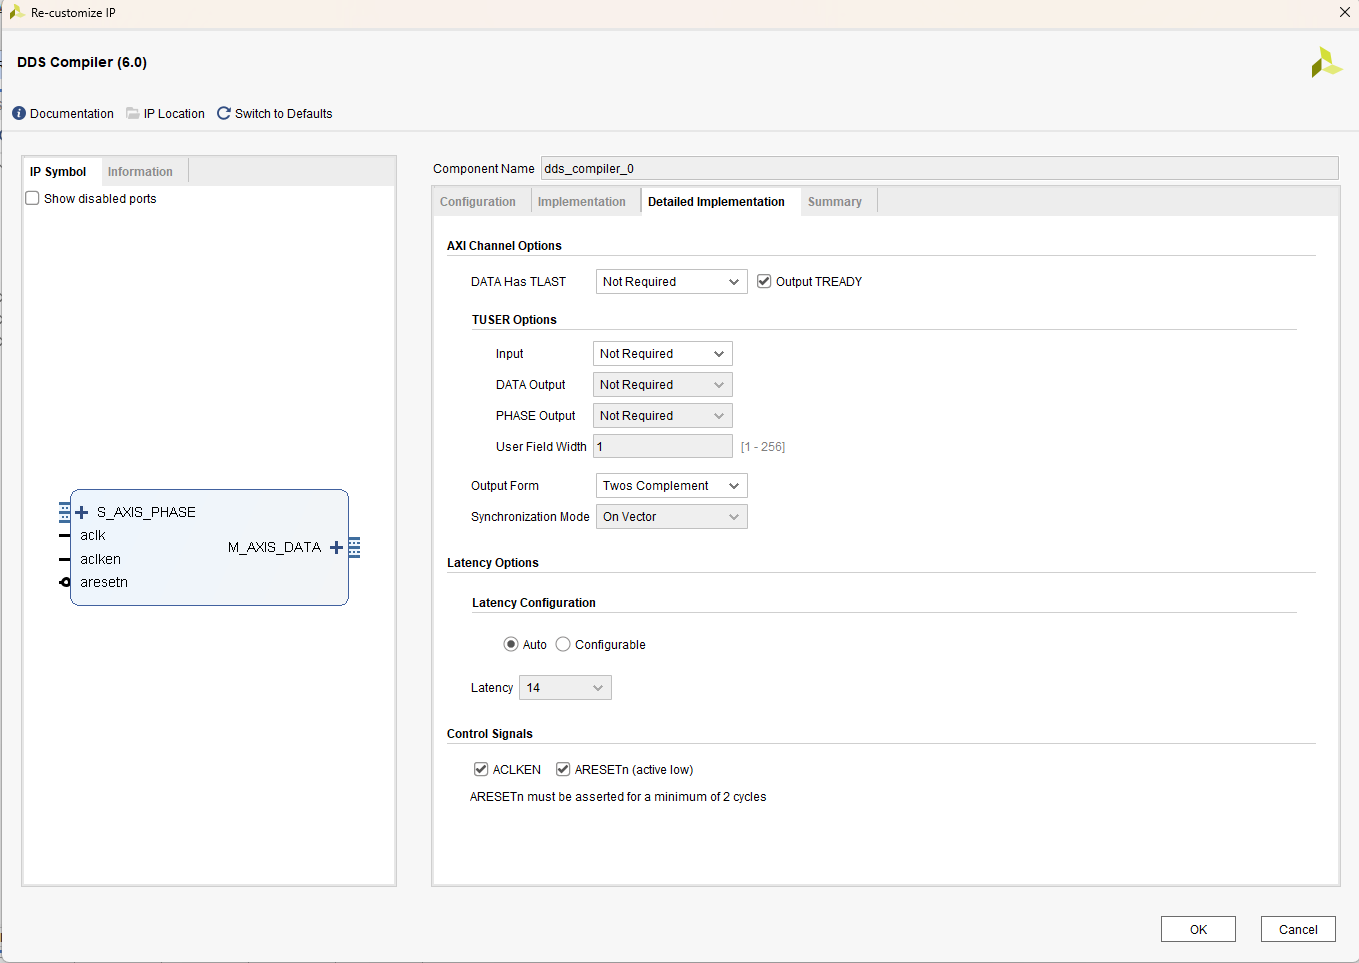This screenshot has height=963, width=1359.
Task: Open TUSER Input dropdown
Action: click(663, 354)
